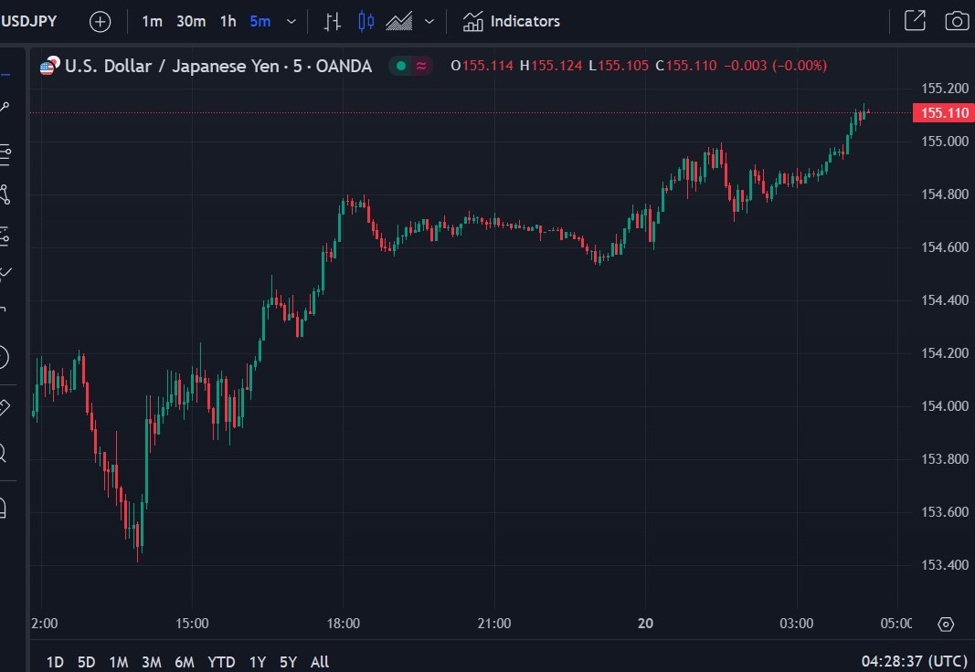Activate the 1m timeframe
This screenshot has width=975, height=672.
pos(152,20)
